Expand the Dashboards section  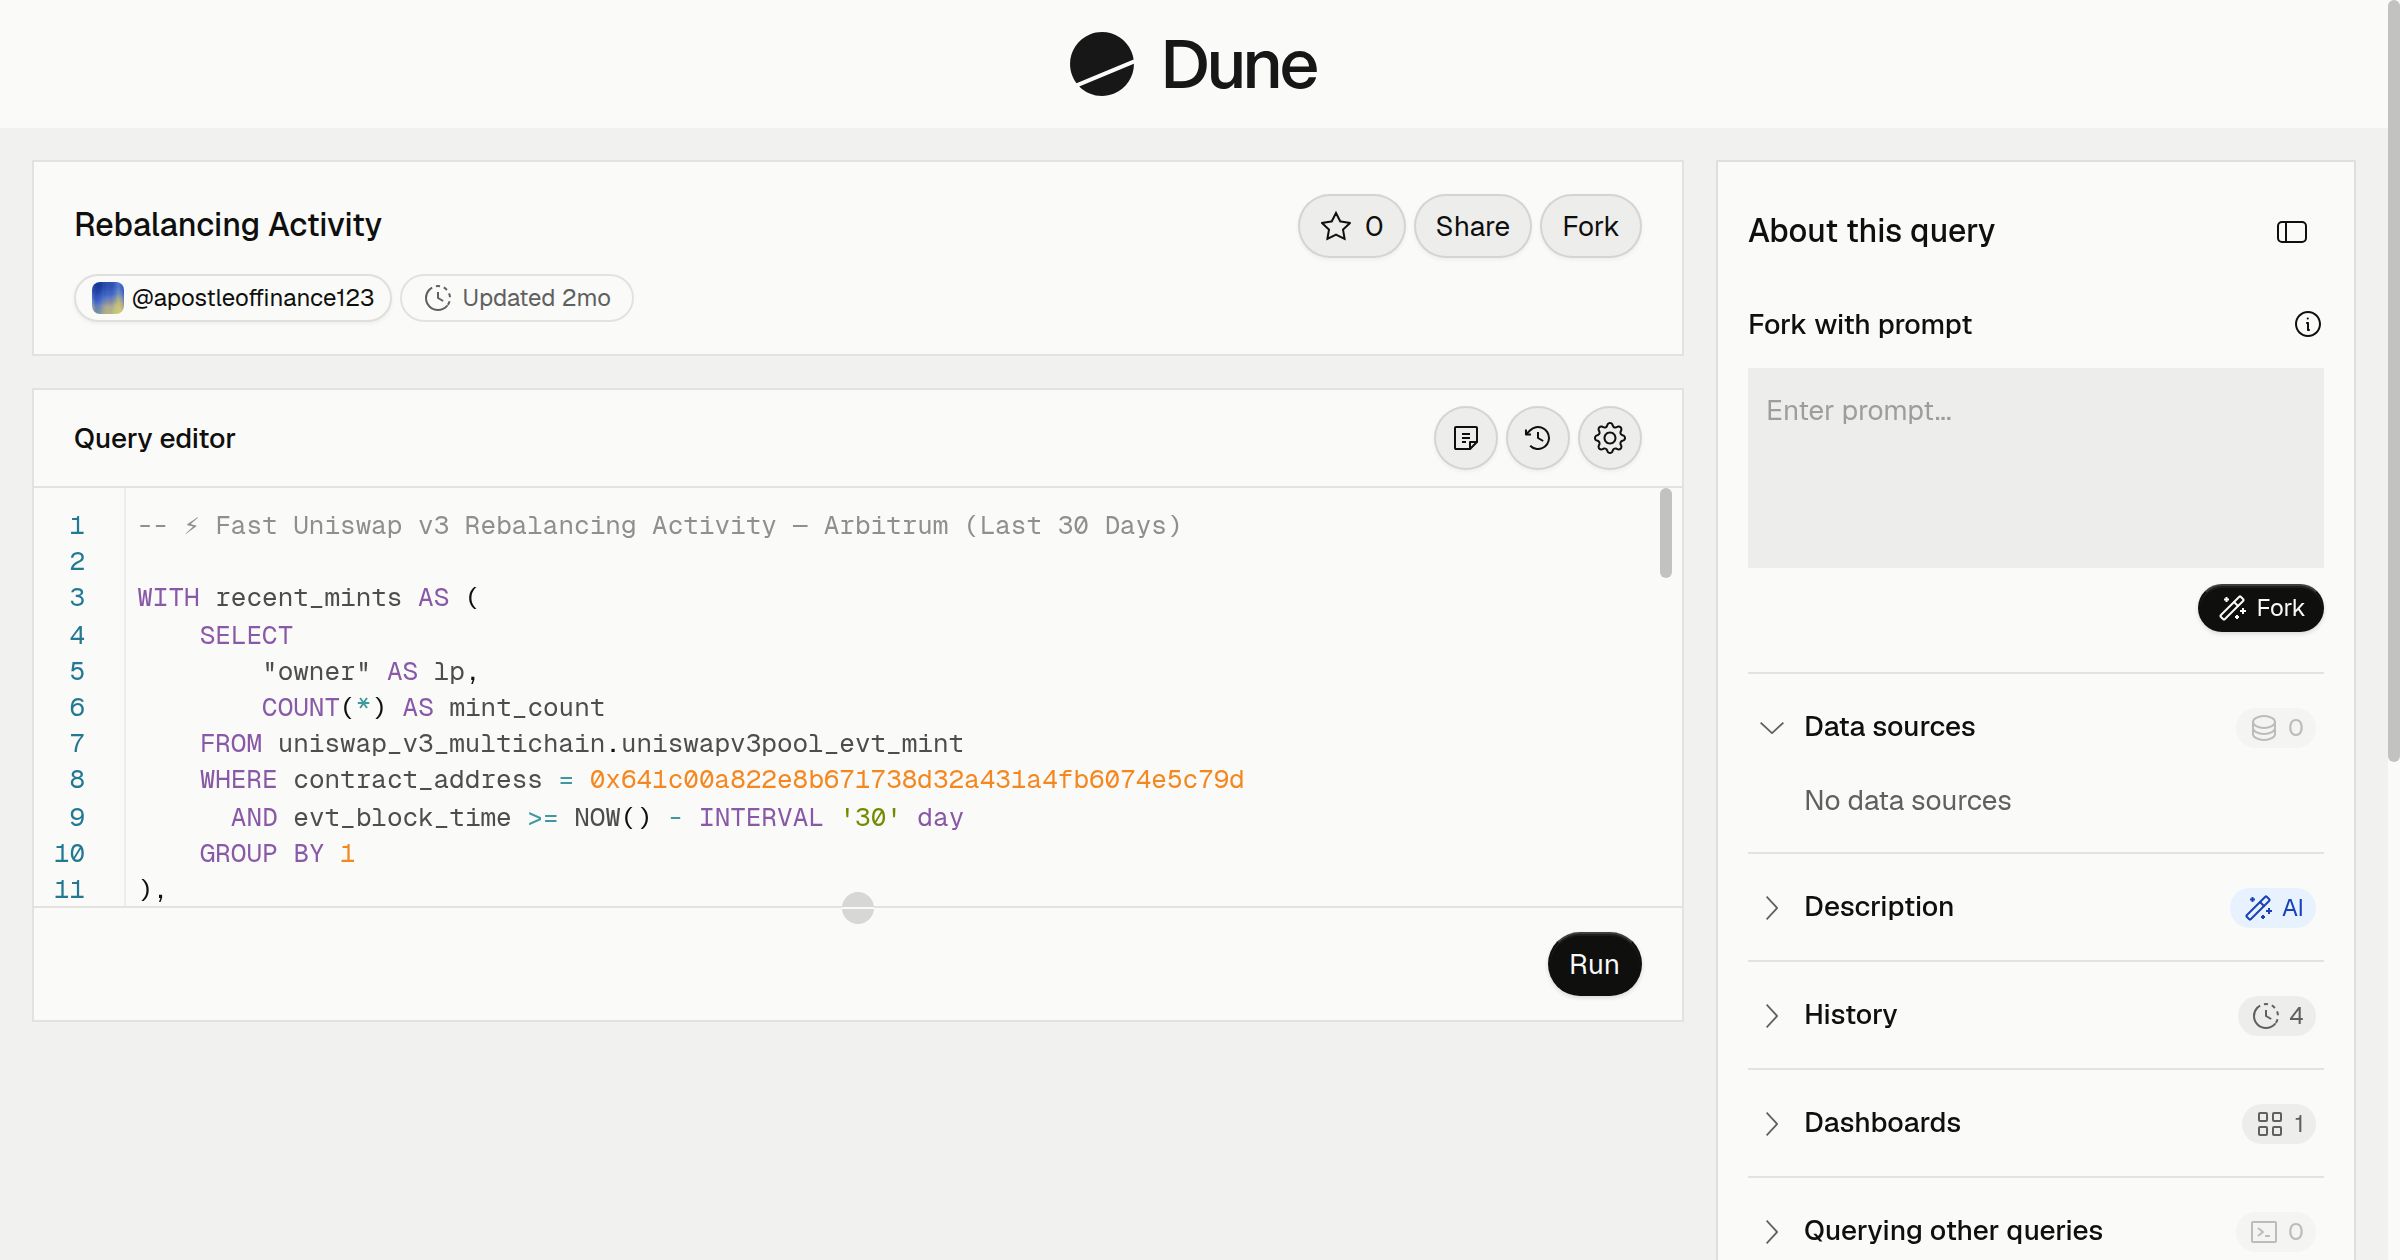click(x=1772, y=1123)
